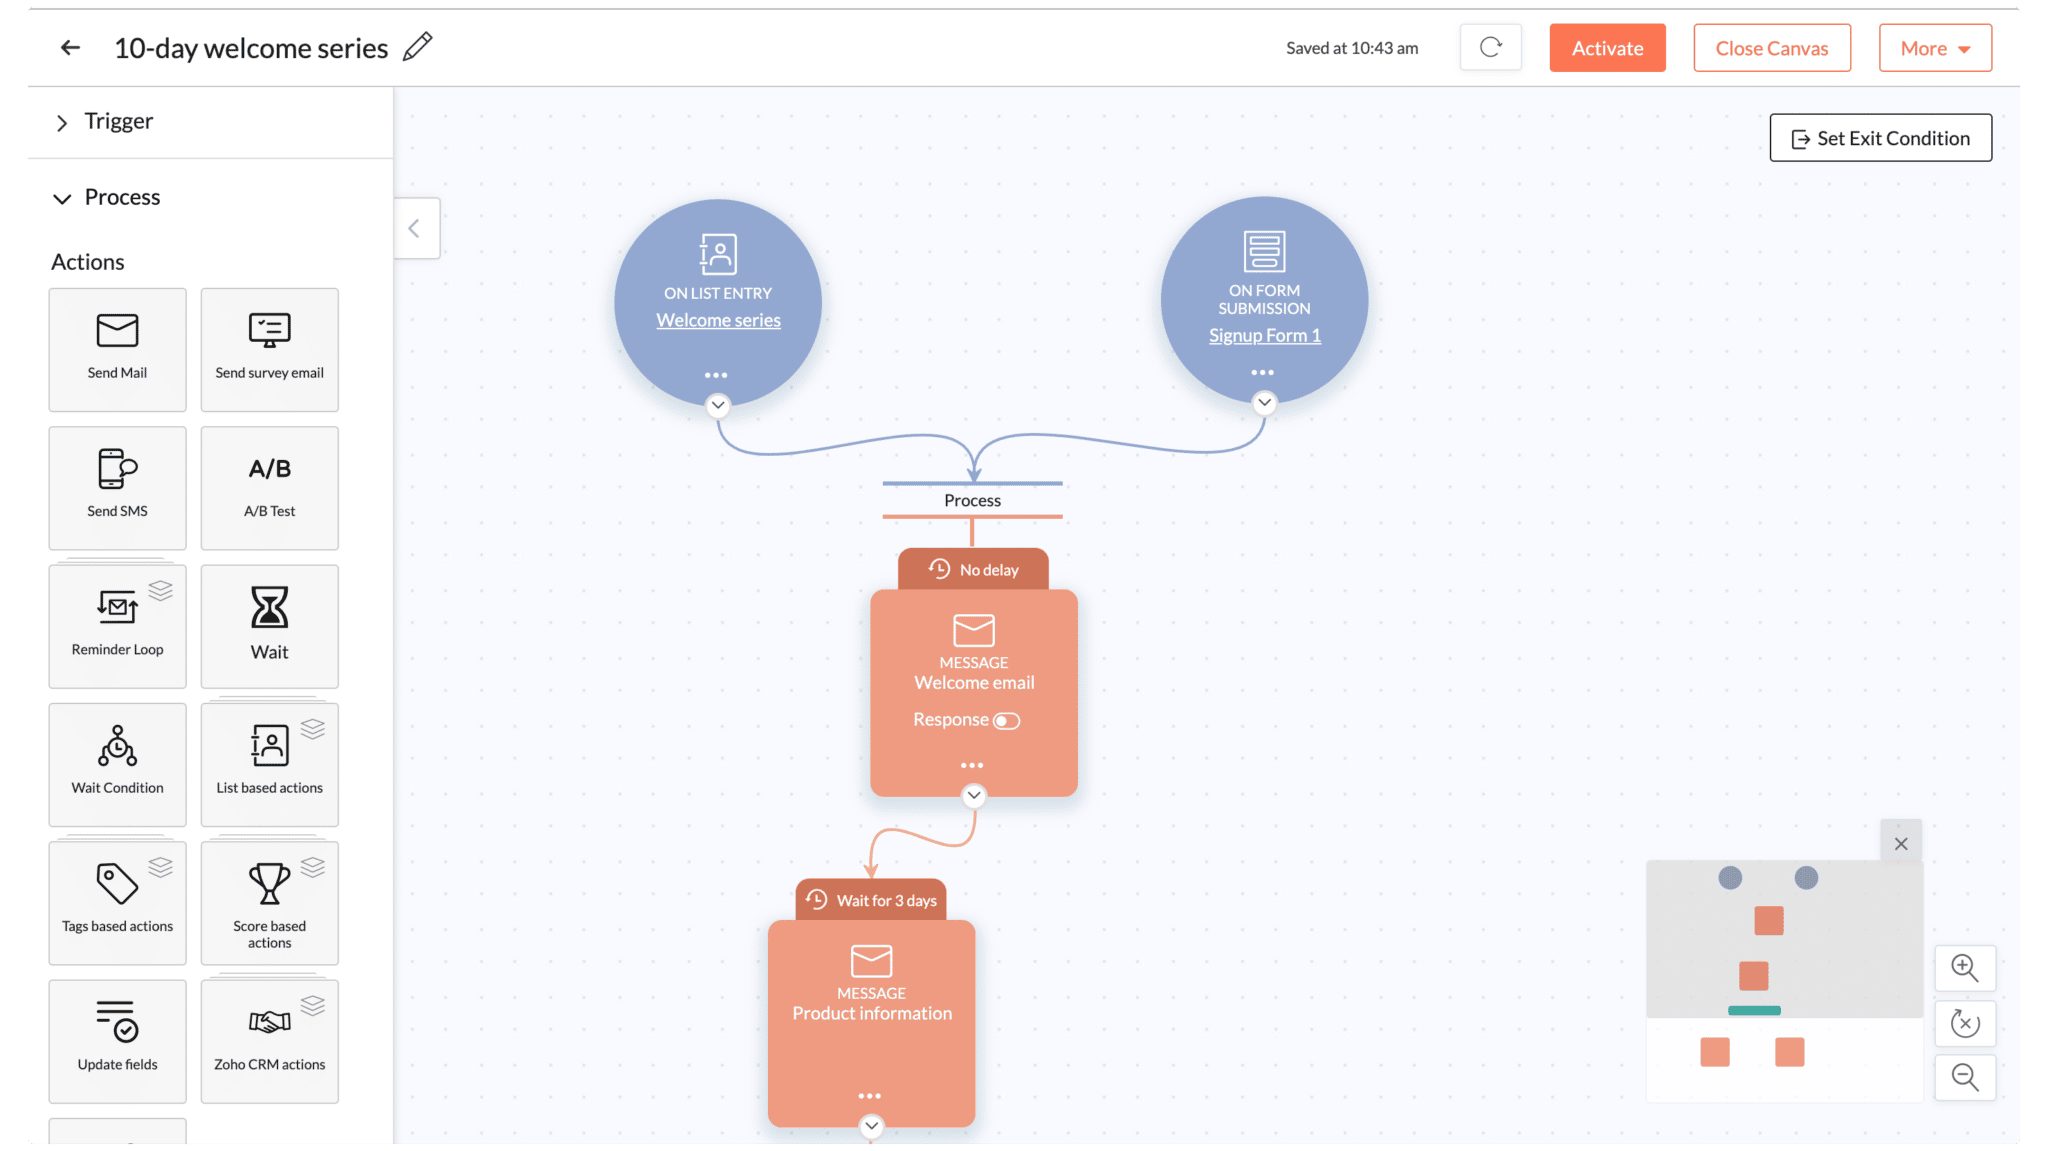The width and height of the screenshot is (2048, 1151).
Task: Expand connector under On Form Submission trigger
Action: pyautogui.click(x=1264, y=402)
